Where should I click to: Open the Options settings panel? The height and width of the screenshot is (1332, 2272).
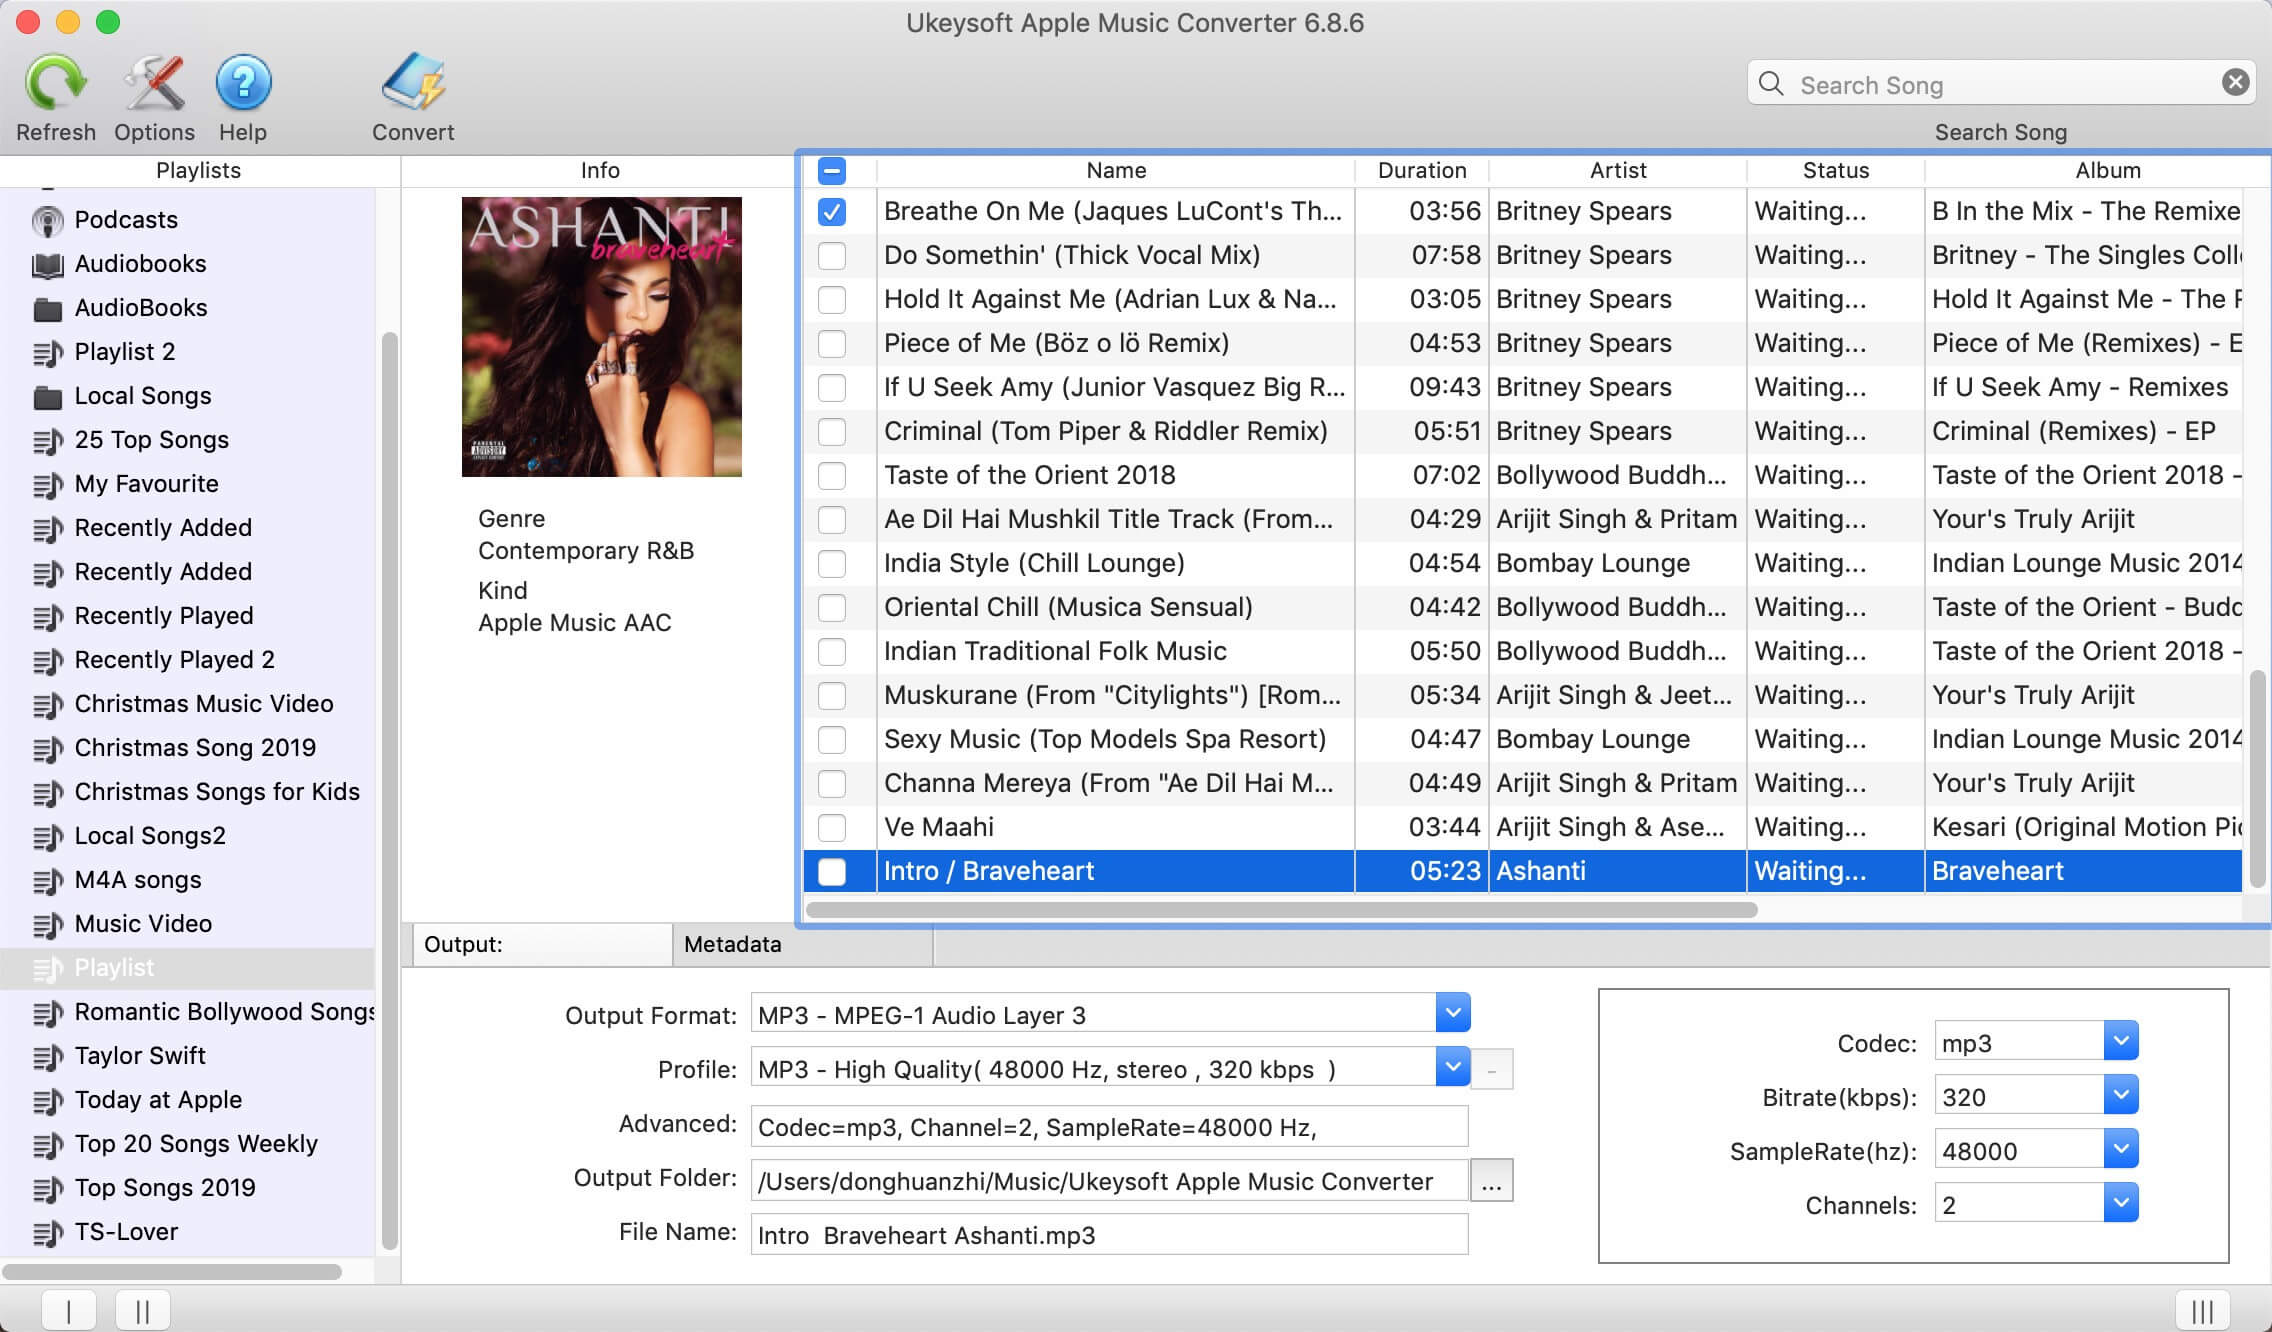click(154, 87)
